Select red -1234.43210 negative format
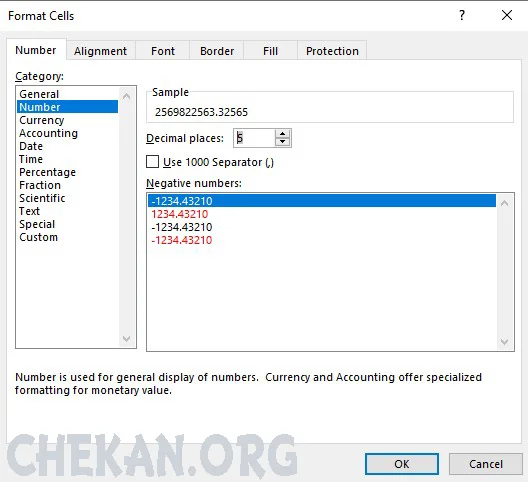 (322, 240)
